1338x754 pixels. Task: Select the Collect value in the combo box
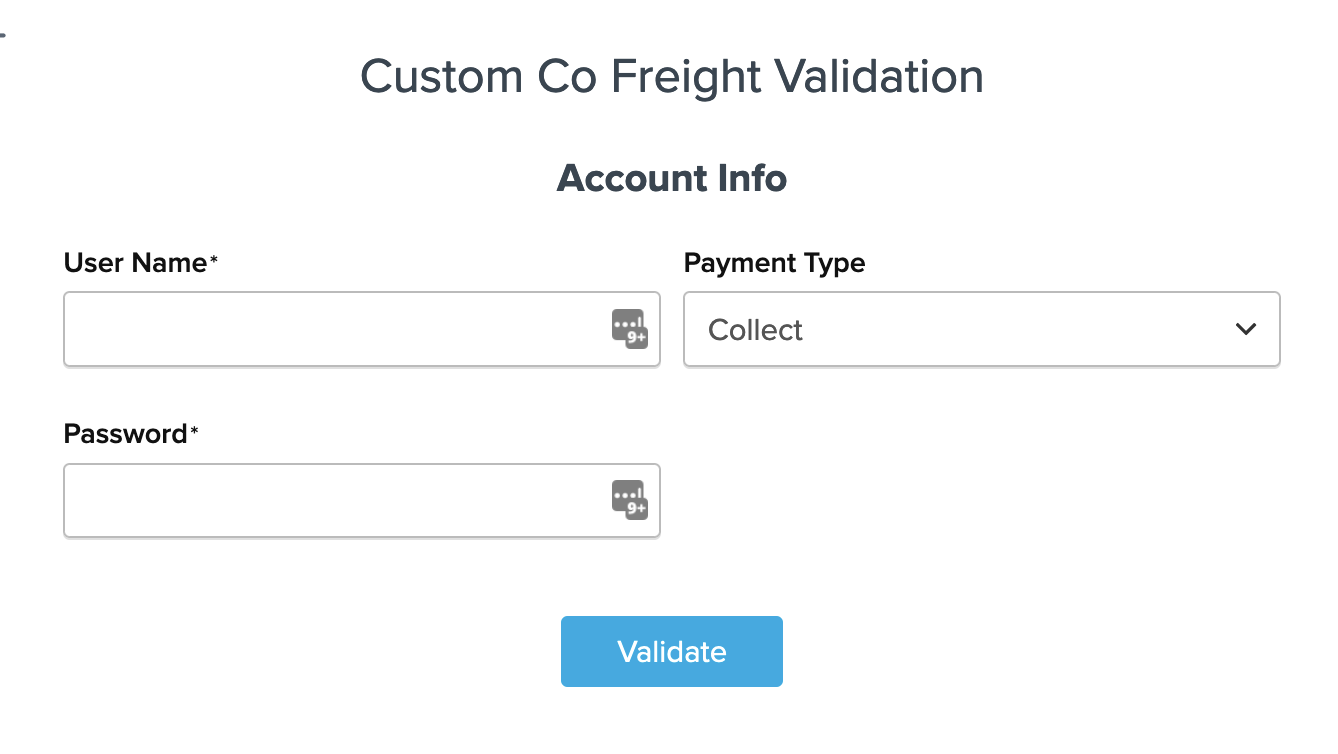(756, 330)
